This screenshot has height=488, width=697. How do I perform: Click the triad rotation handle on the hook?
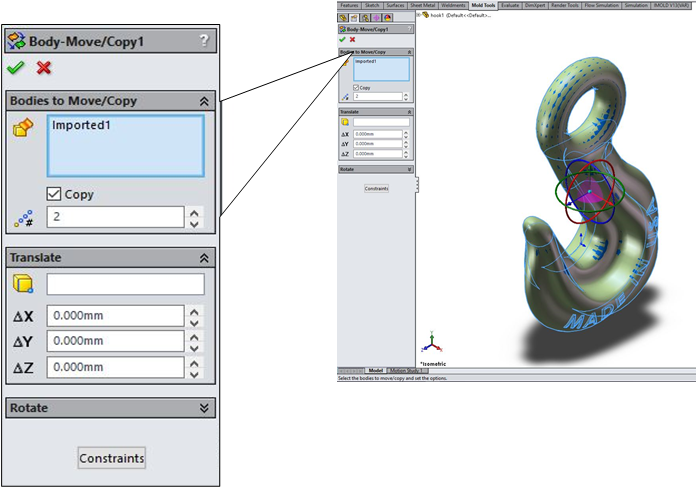pyautogui.click(x=590, y=190)
